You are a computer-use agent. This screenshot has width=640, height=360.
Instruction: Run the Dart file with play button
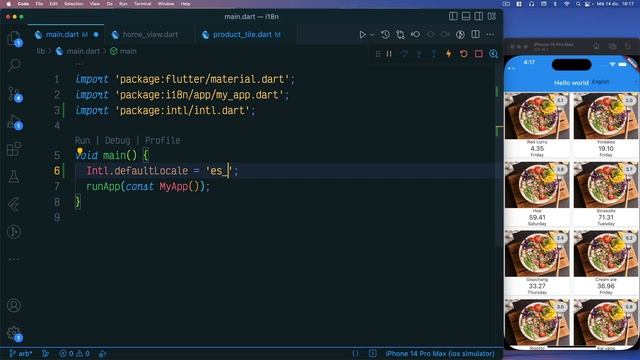[362, 35]
